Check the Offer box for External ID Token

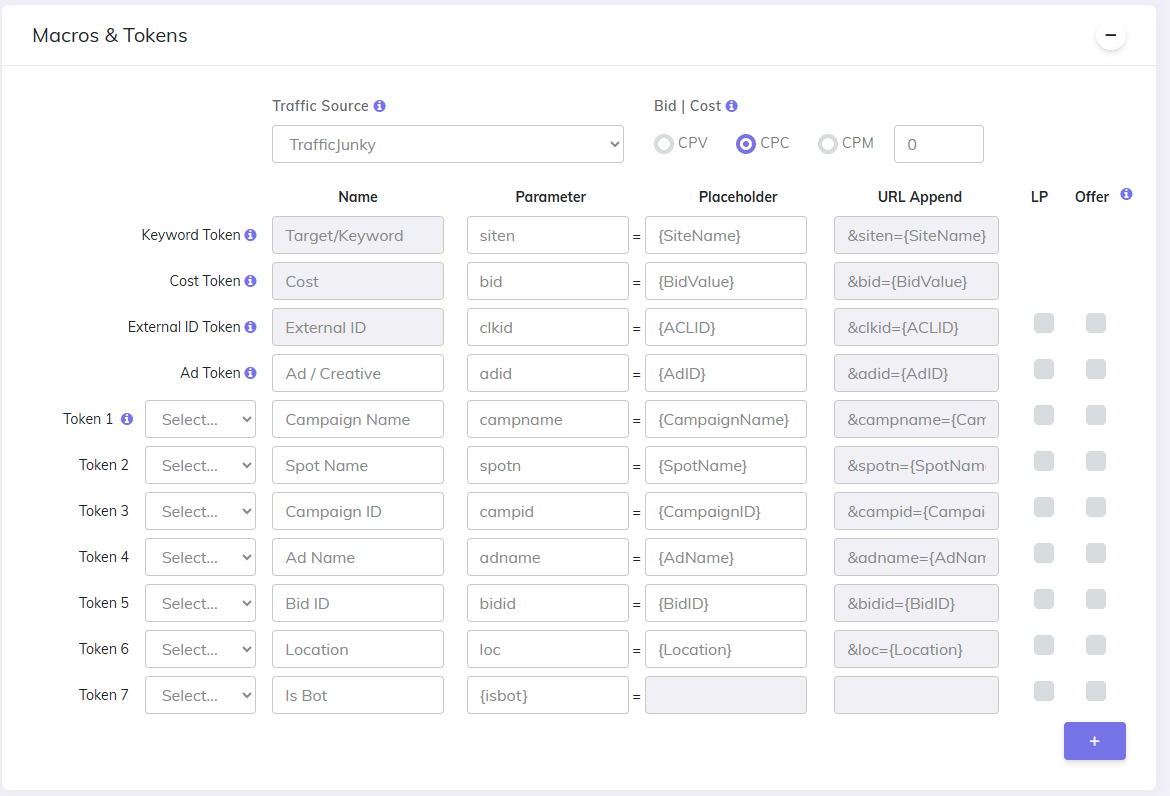pos(1096,323)
